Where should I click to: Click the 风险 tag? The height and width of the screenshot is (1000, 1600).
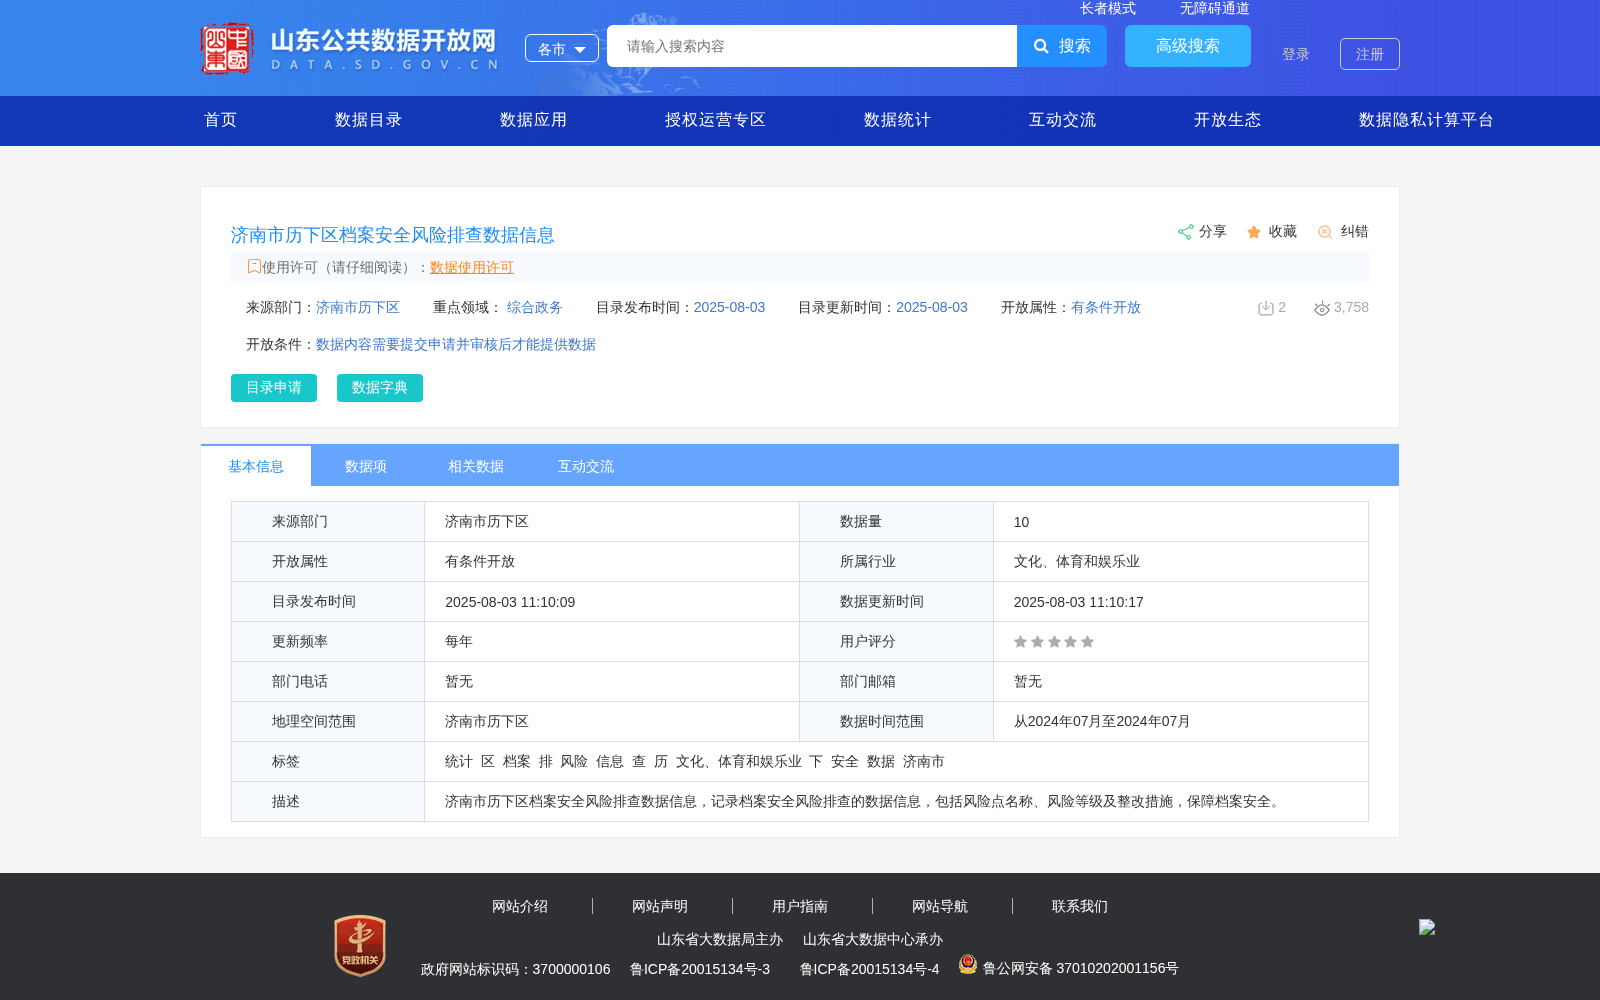[574, 762]
